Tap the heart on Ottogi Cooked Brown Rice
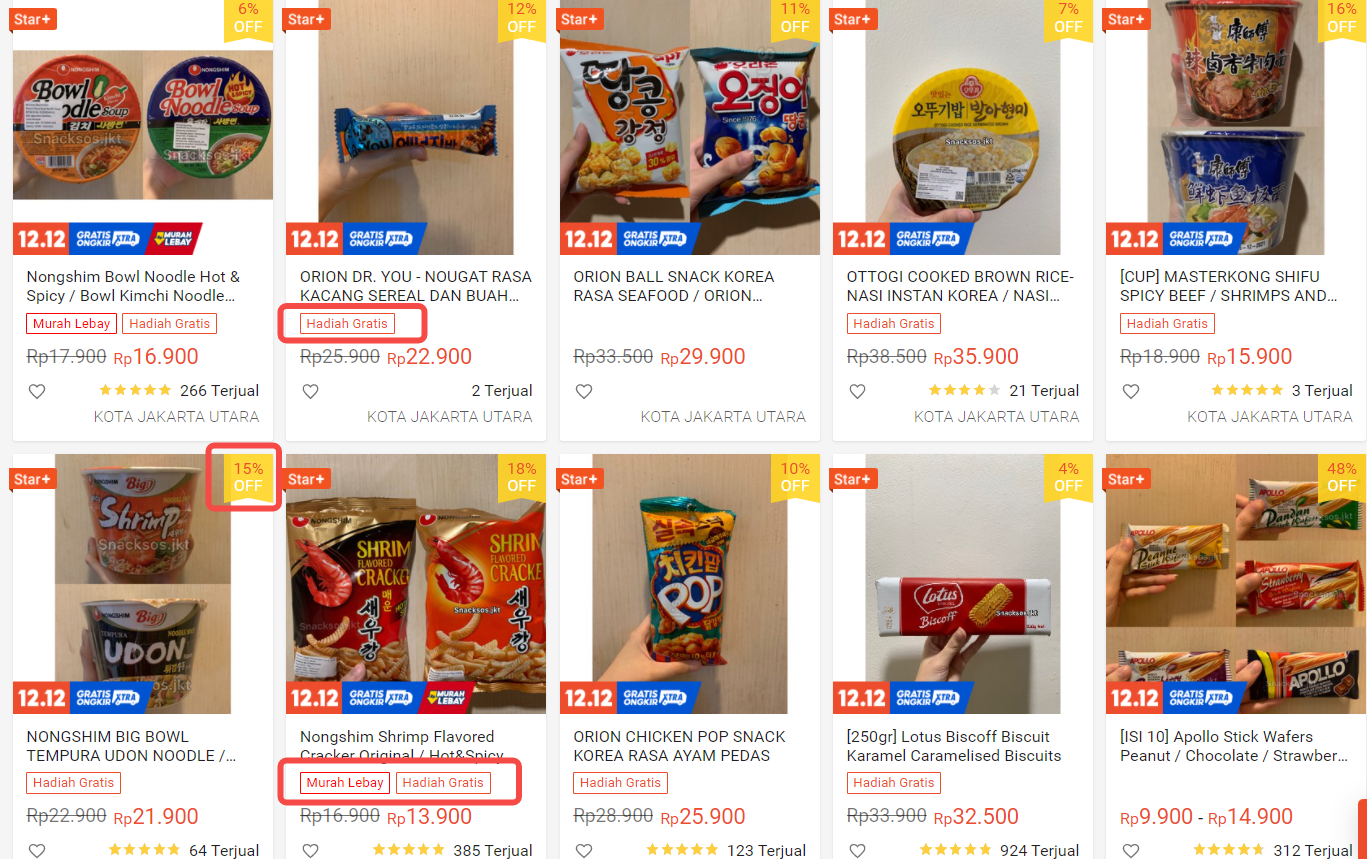Viewport: 1367px width, 859px height. pyautogui.click(x=857, y=391)
